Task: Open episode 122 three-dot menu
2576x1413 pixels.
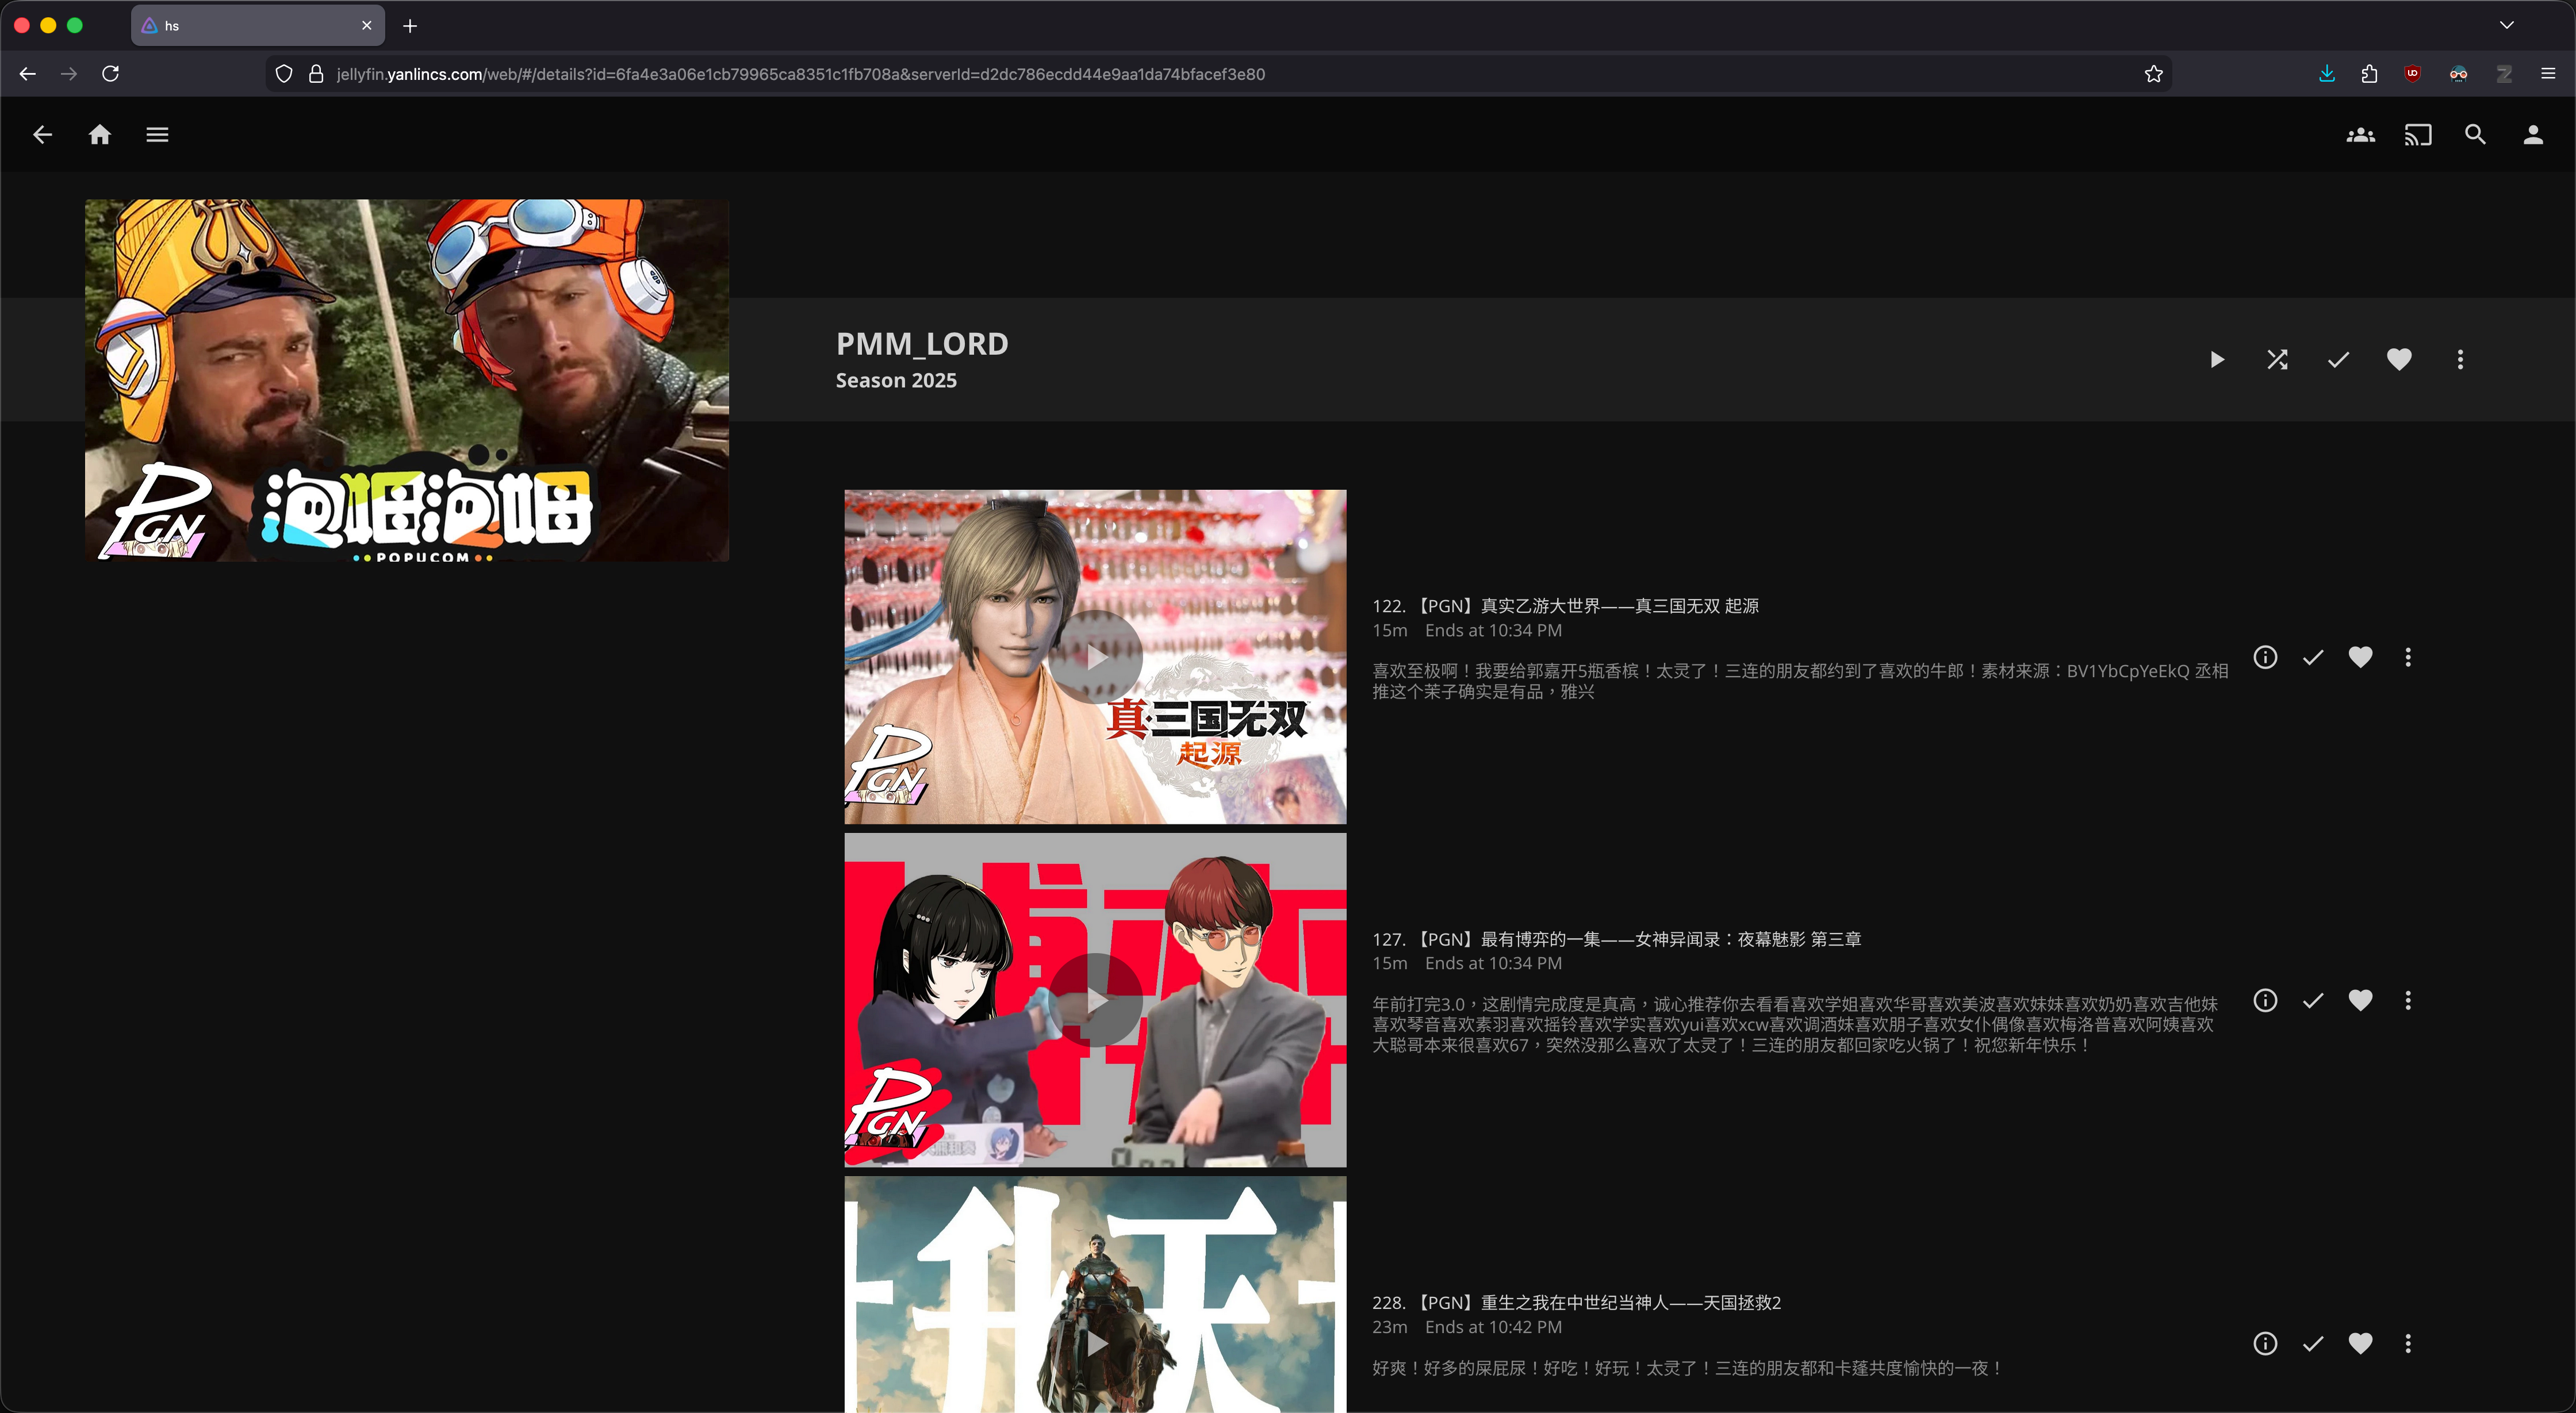Action: coord(2408,657)
